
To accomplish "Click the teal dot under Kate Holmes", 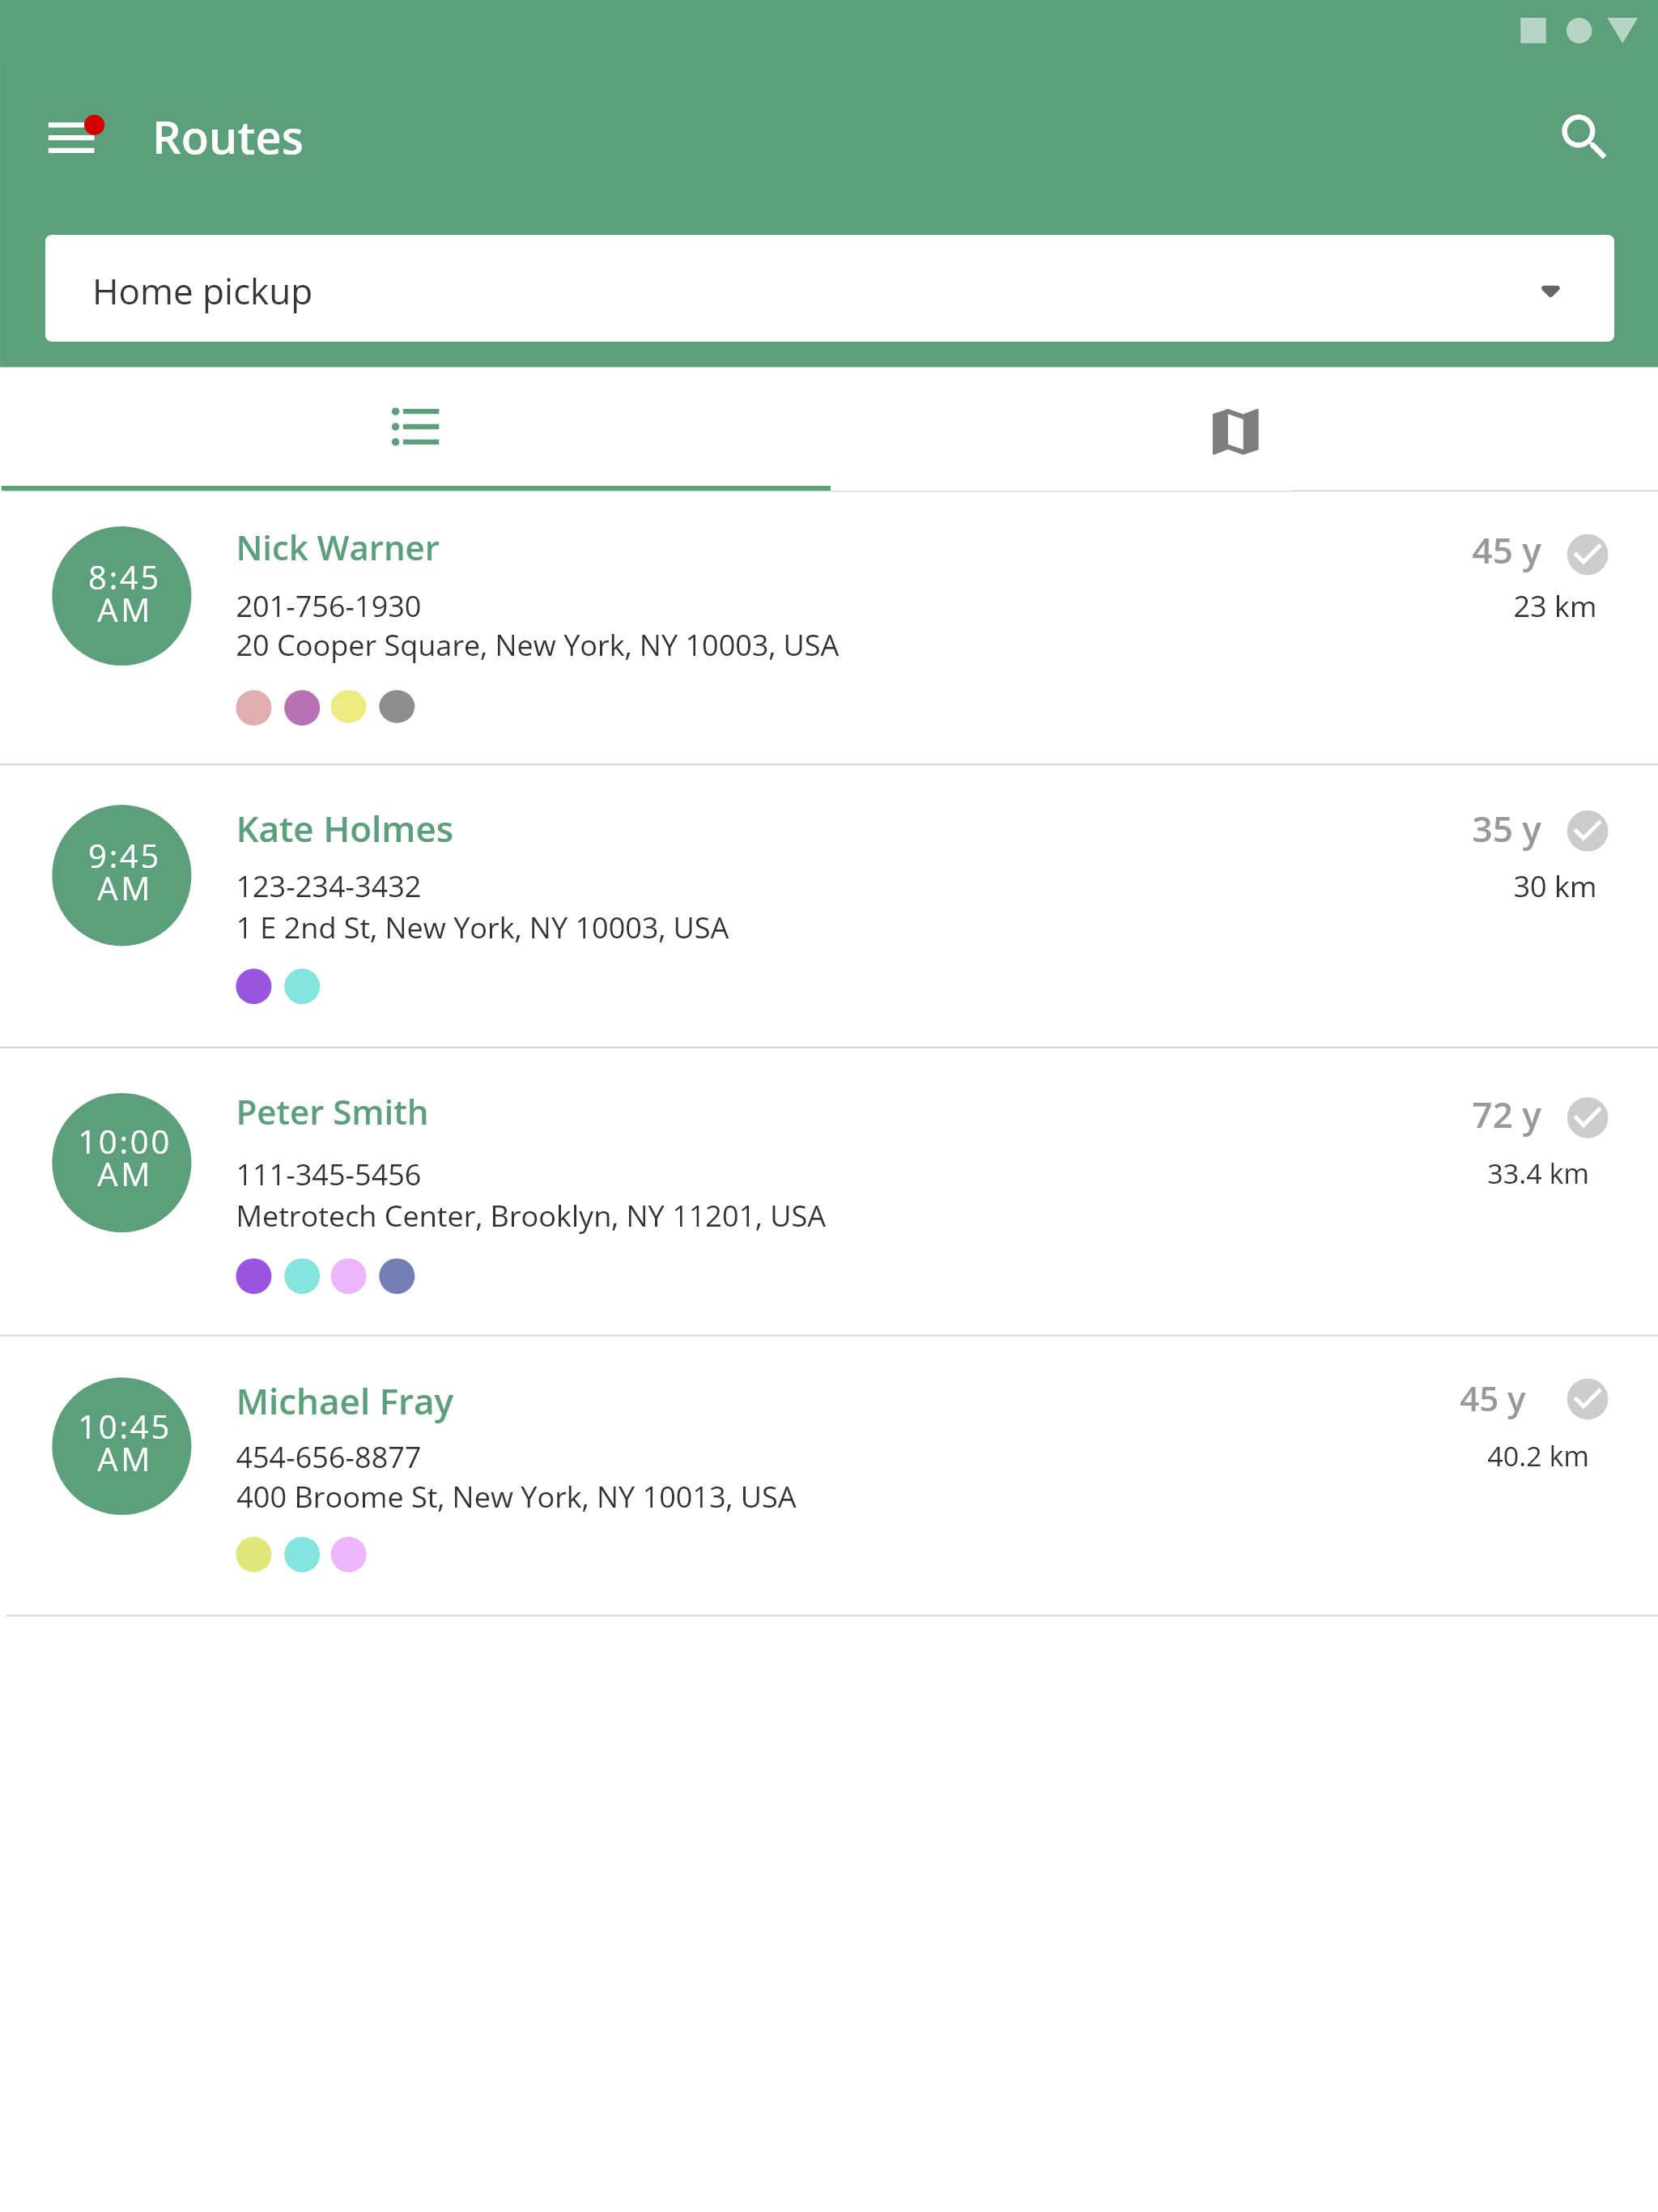I will point(302,986).
